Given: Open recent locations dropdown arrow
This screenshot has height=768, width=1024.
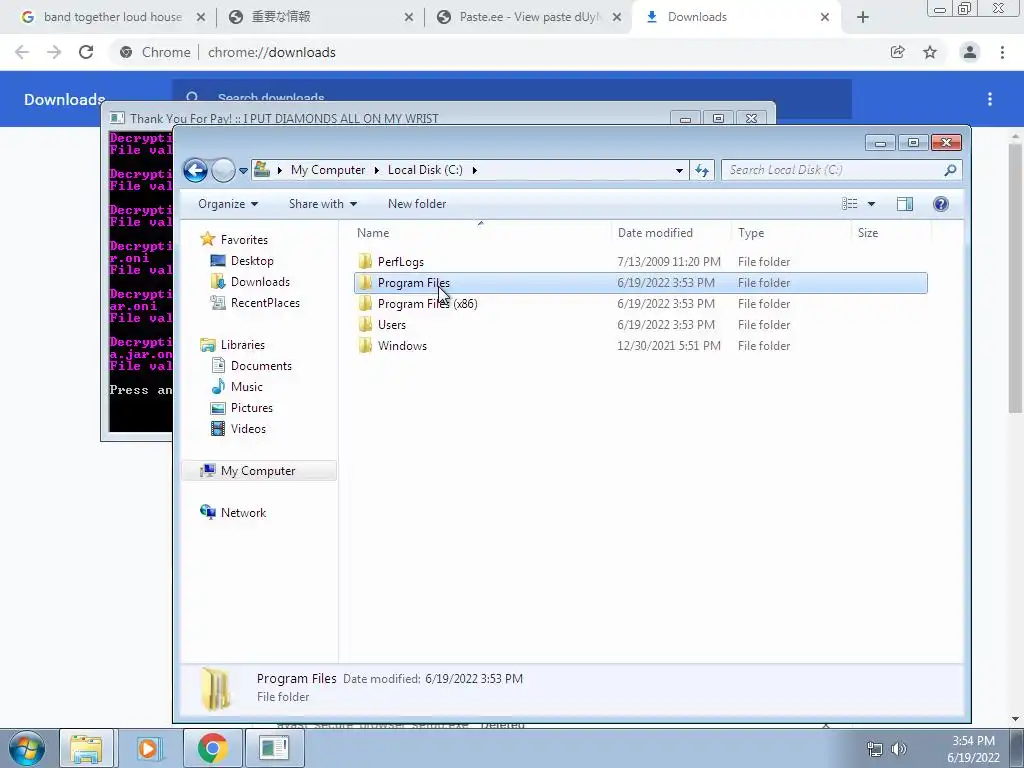Looking at the screenshot, I should coord(243,171).
